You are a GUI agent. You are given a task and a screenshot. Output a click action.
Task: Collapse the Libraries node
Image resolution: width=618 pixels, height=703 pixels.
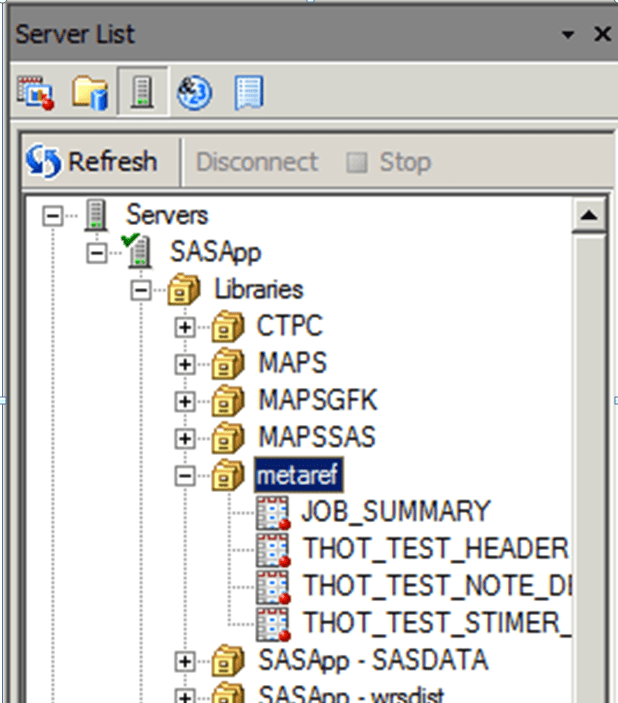141,291
